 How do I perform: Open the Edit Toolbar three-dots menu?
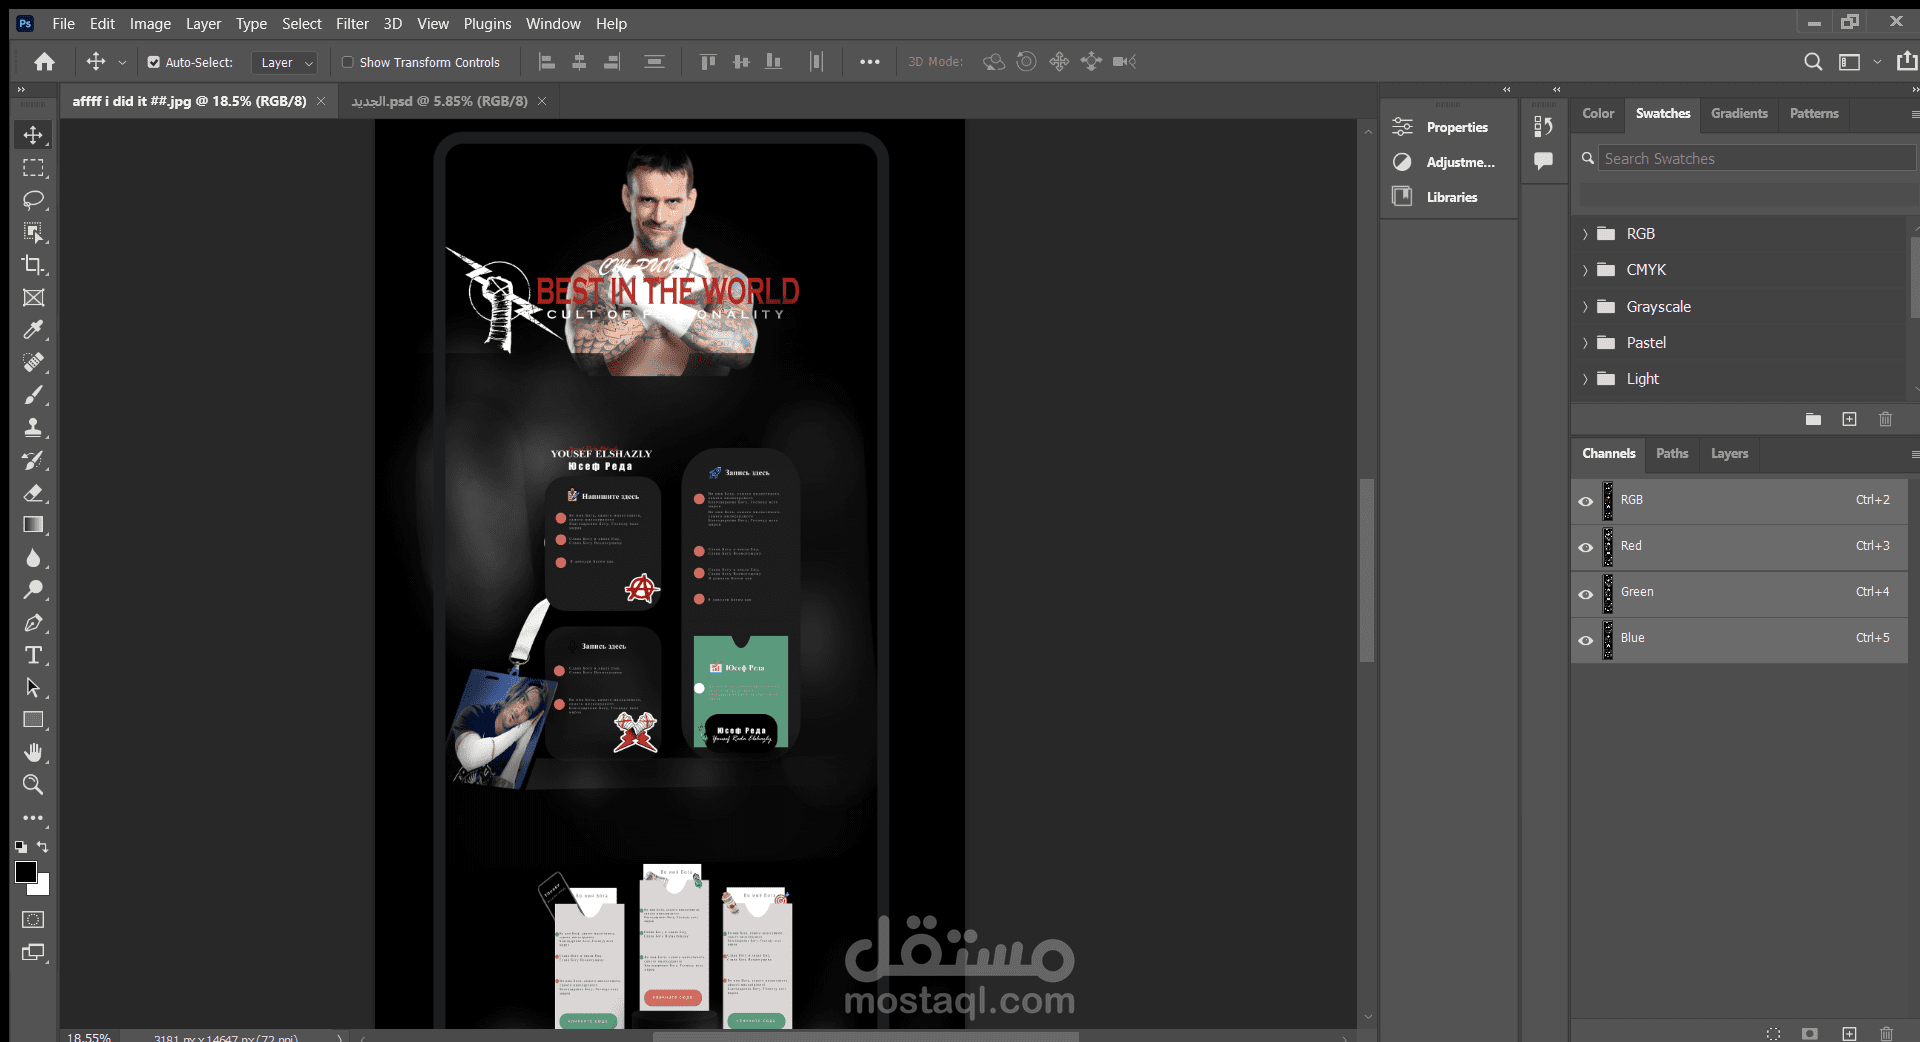(x=33, y=817)
